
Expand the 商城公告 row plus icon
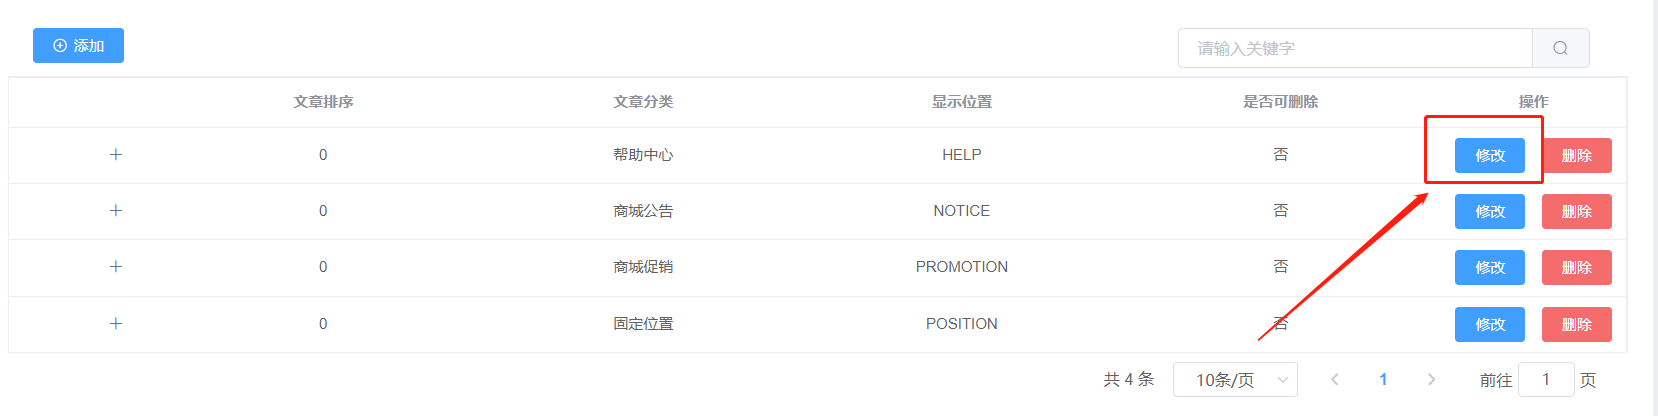(x=116, y=210)
